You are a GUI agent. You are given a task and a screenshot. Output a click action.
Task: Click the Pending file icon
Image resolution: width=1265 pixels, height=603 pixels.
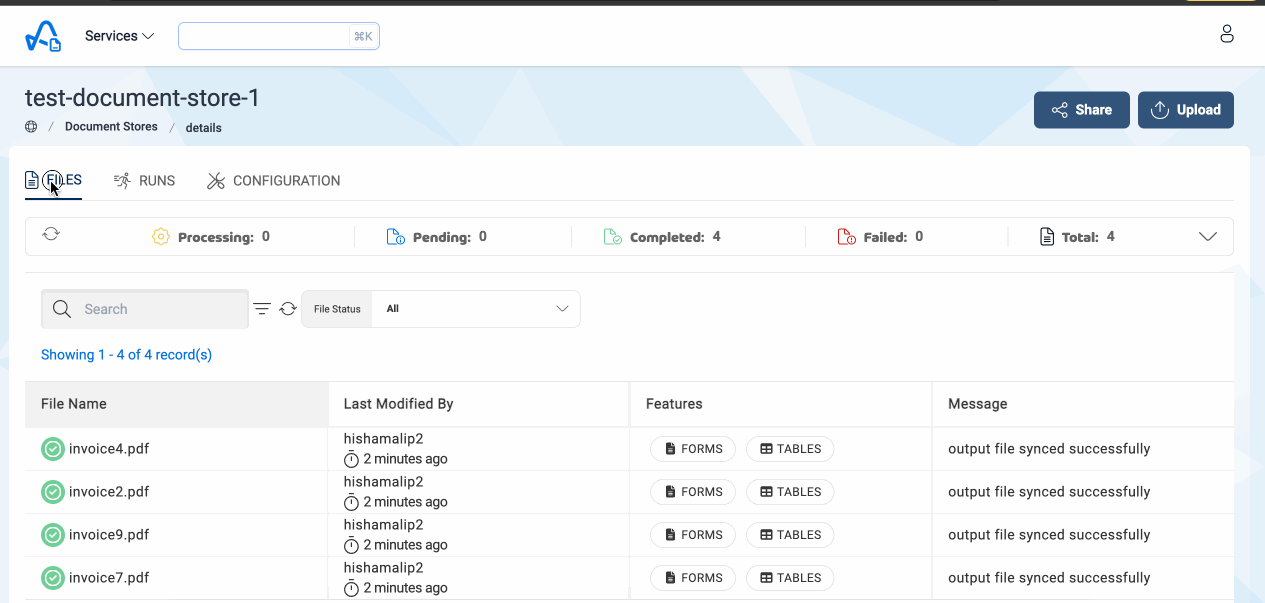click(x=395, y=237)
